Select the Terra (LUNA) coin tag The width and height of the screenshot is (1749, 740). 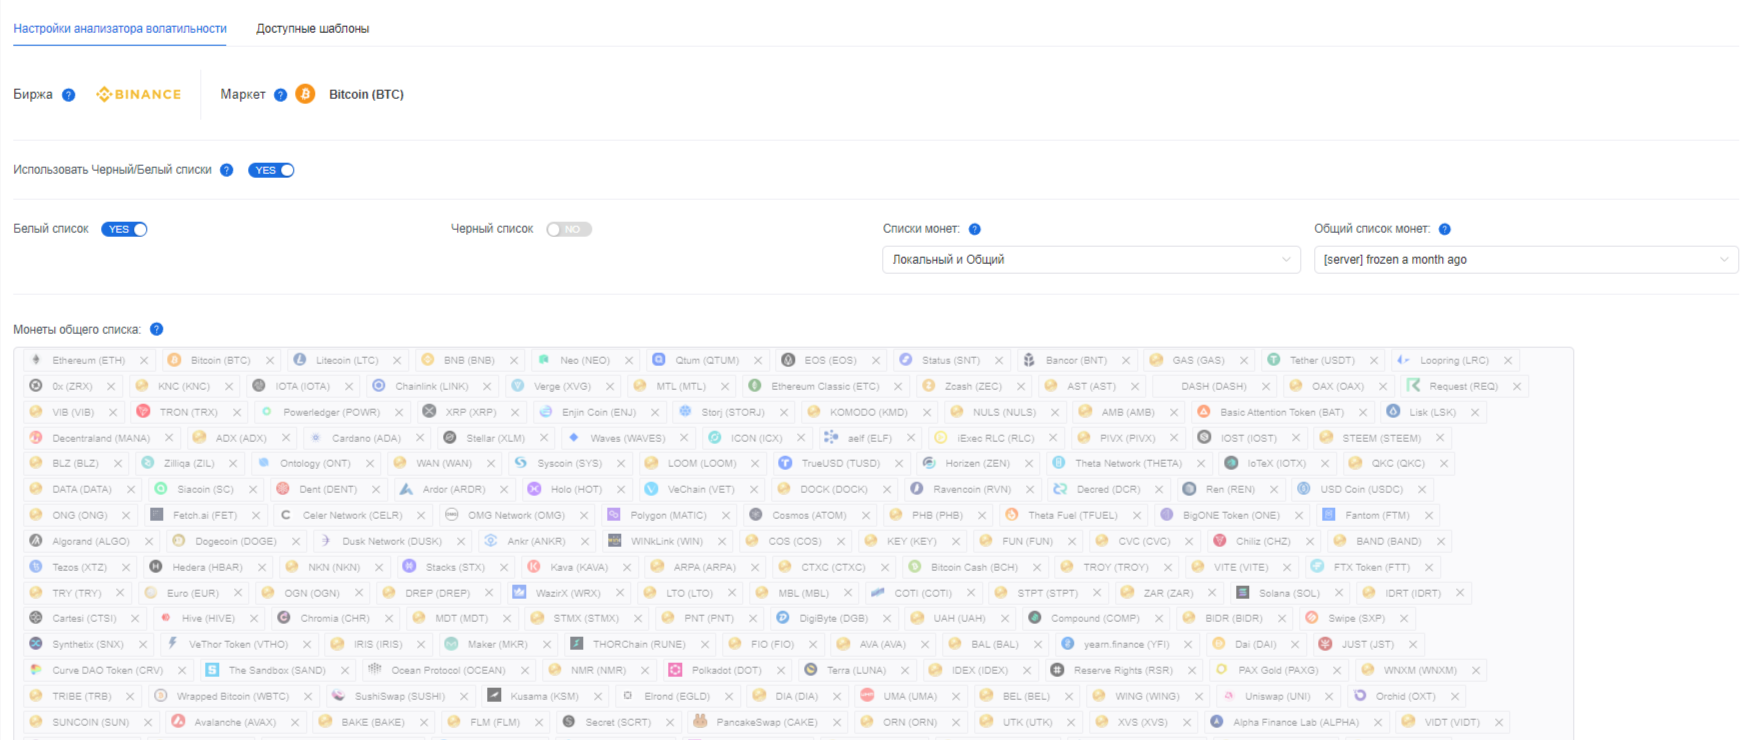pos(856,670)
